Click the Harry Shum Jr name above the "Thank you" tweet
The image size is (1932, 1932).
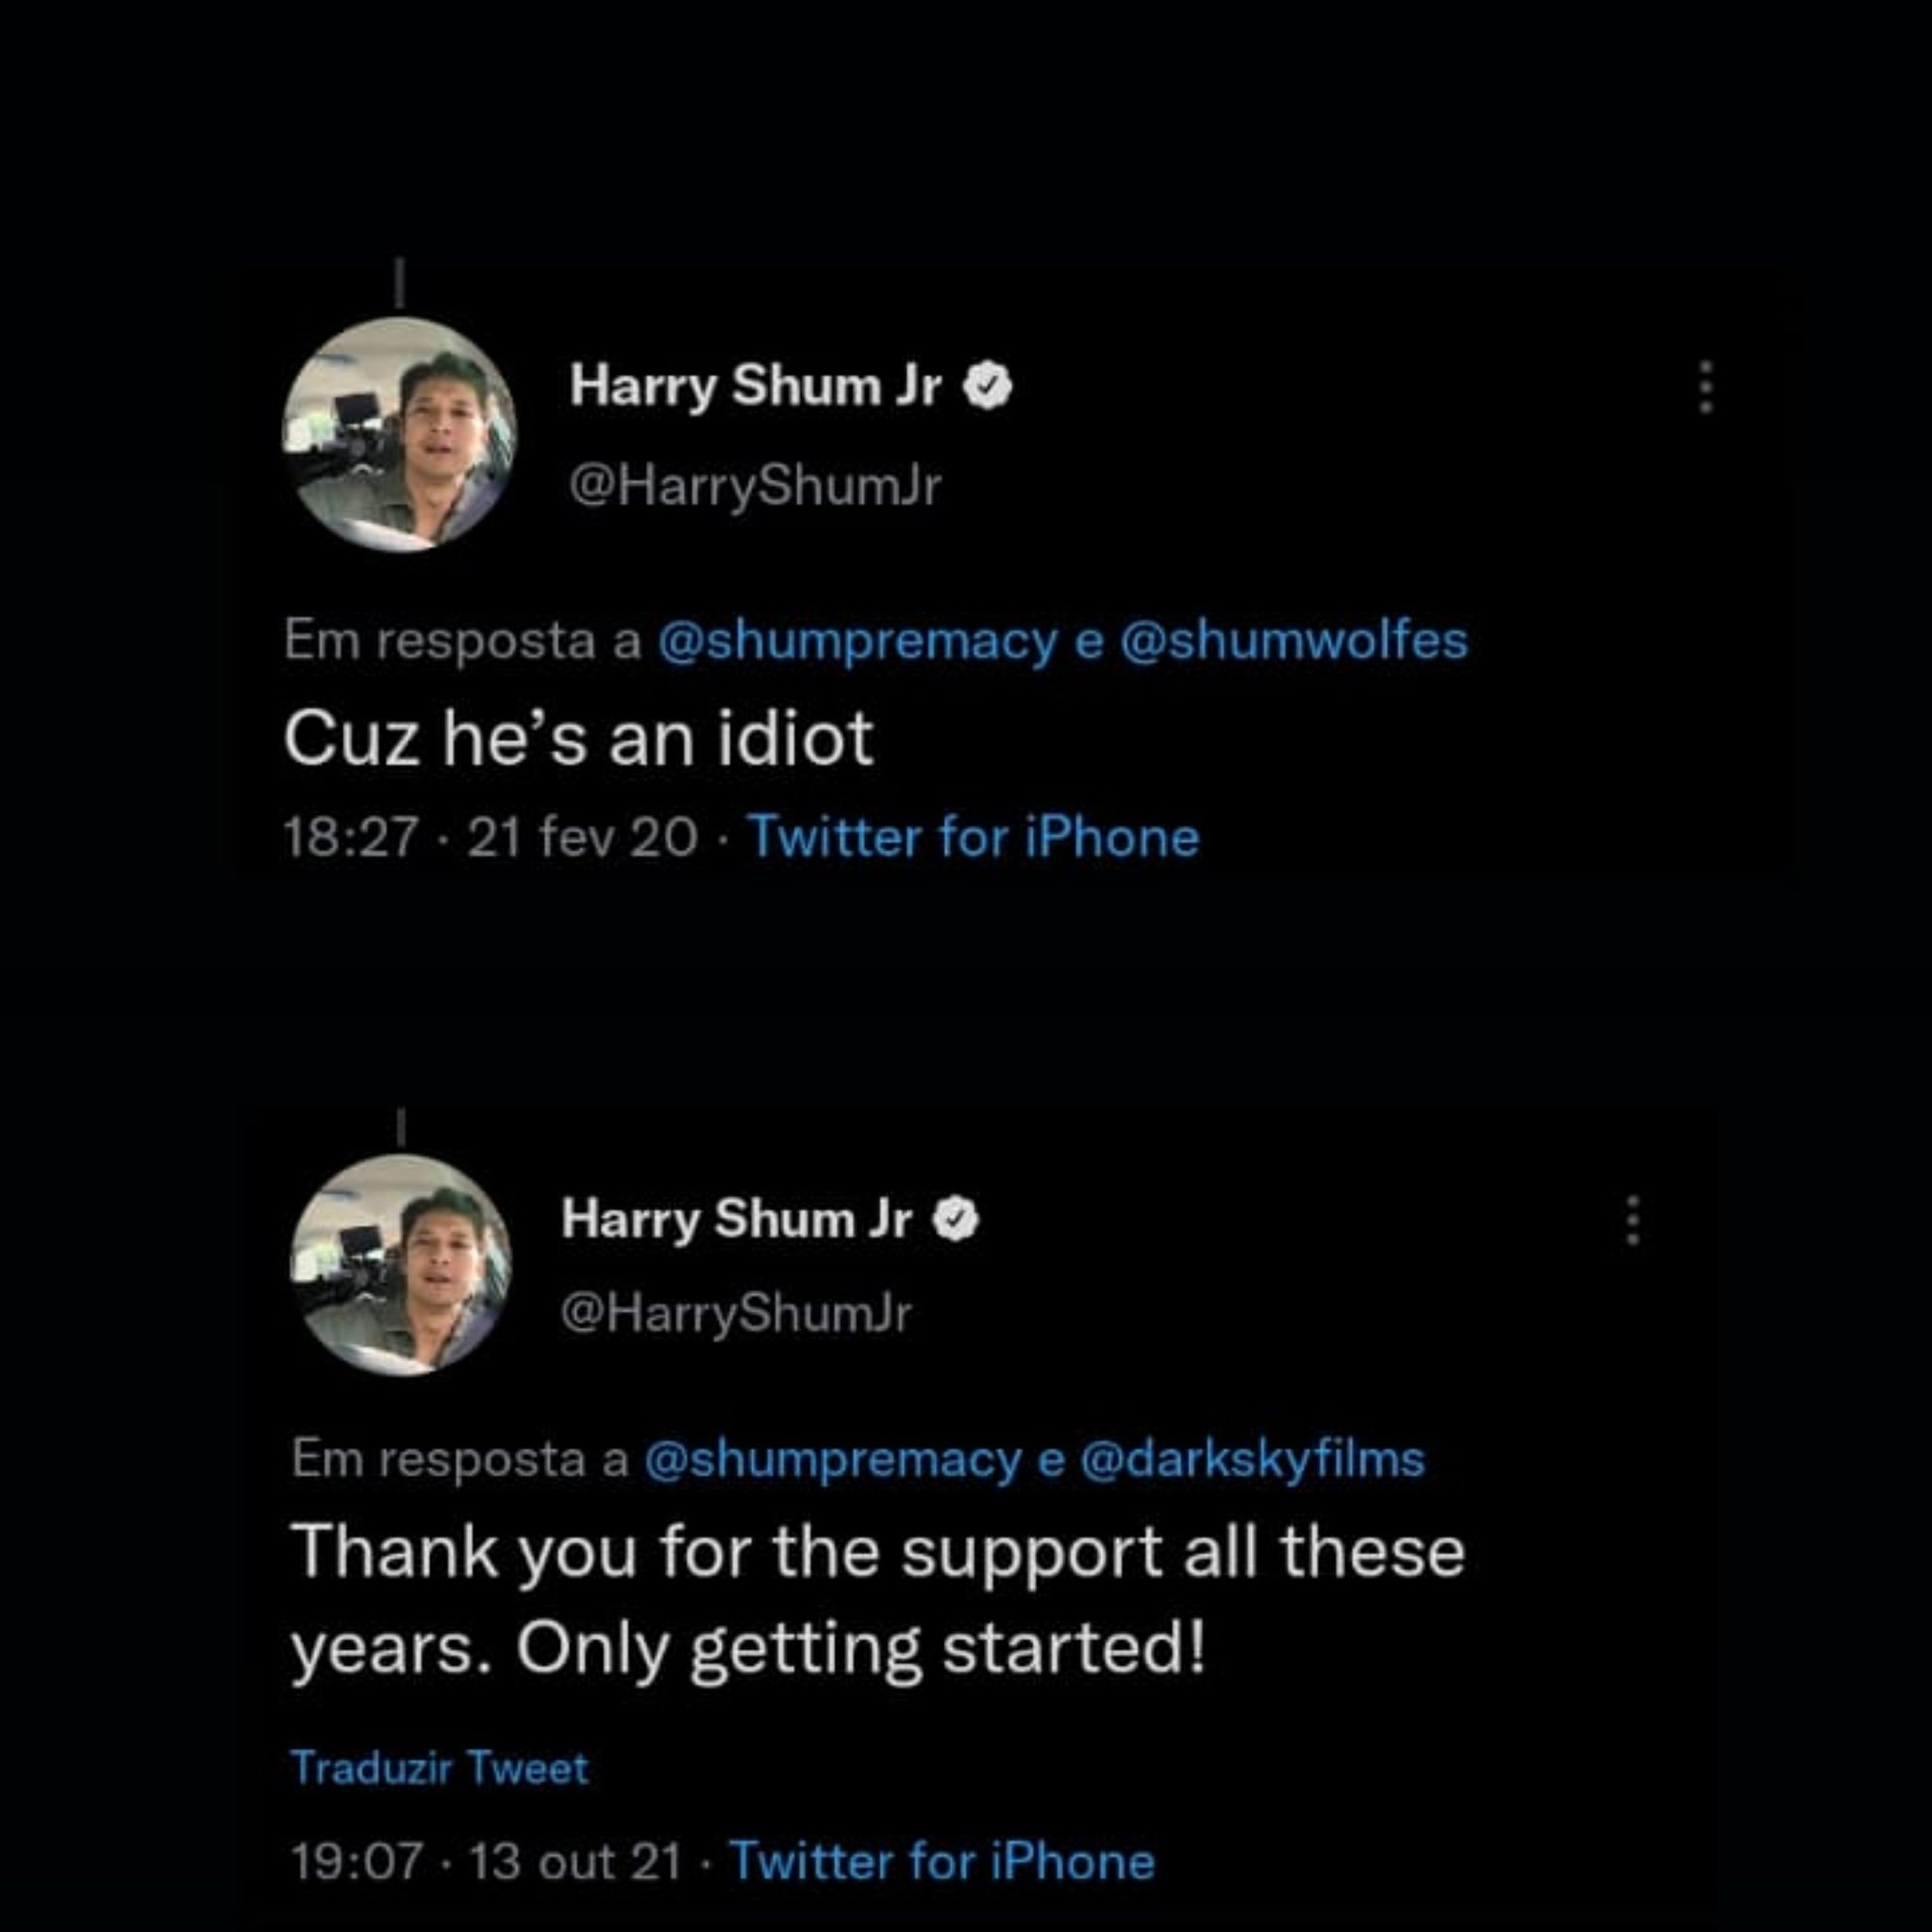tap(736, 1220)
